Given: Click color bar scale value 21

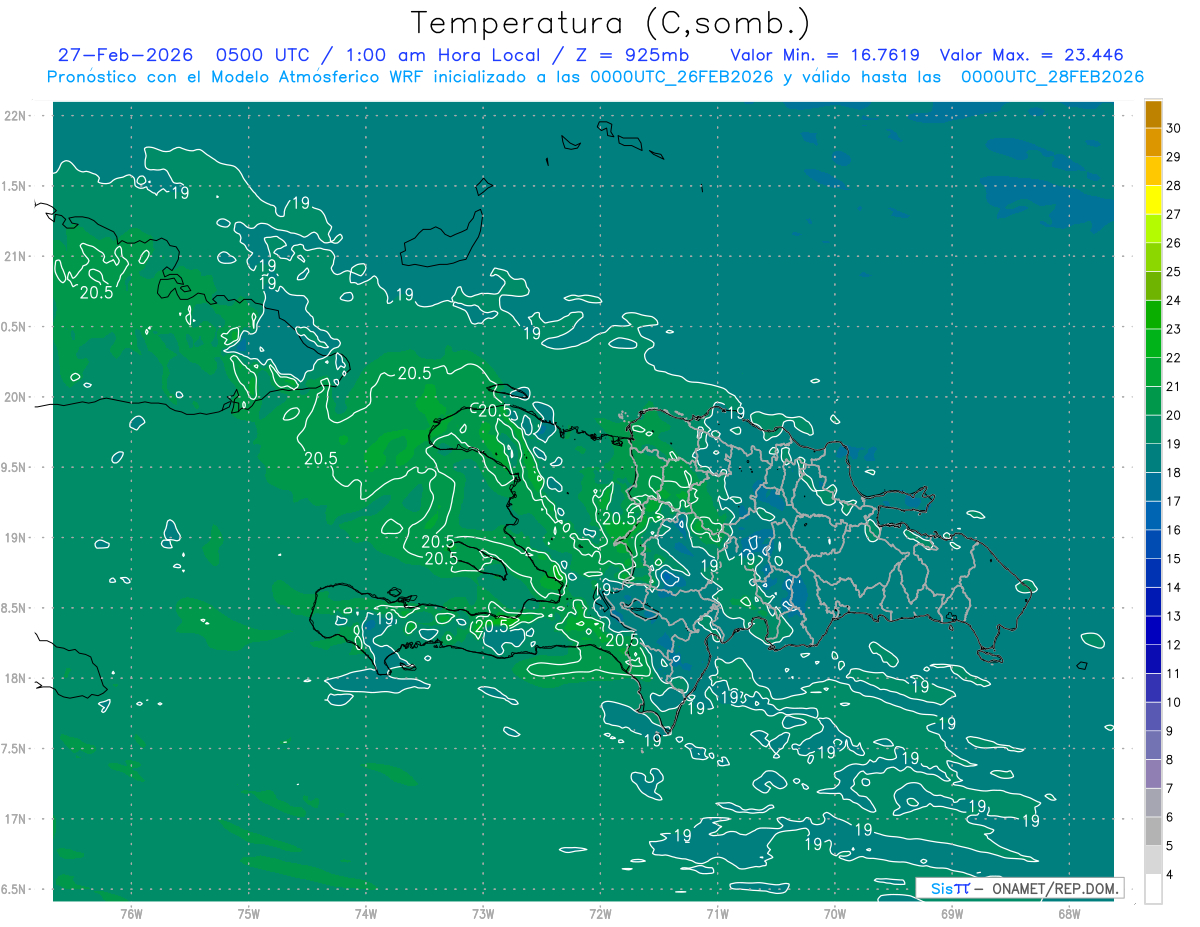Looking at the screenshot, I should pos(1174,386).
